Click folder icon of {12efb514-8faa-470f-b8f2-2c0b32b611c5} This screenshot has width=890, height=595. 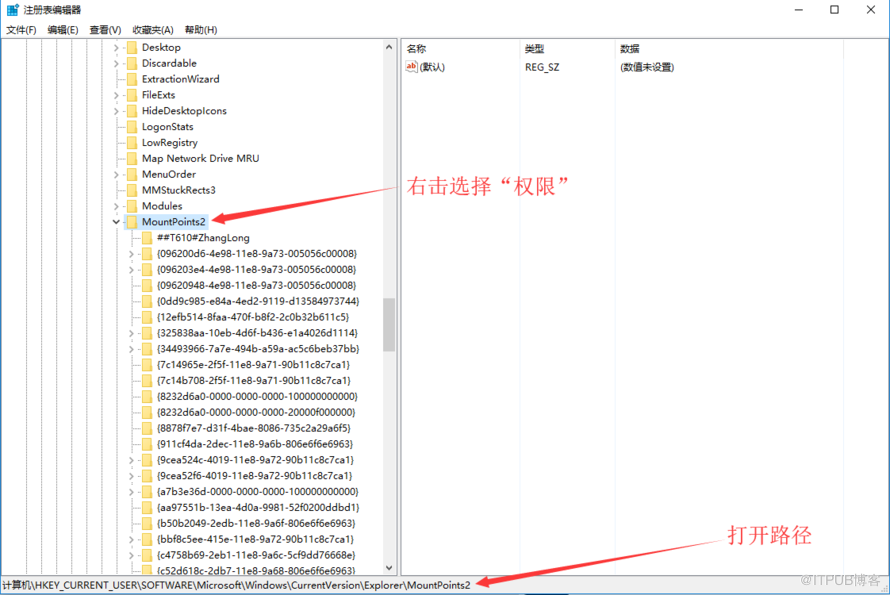pyautogui.click(x=147, y=317)
